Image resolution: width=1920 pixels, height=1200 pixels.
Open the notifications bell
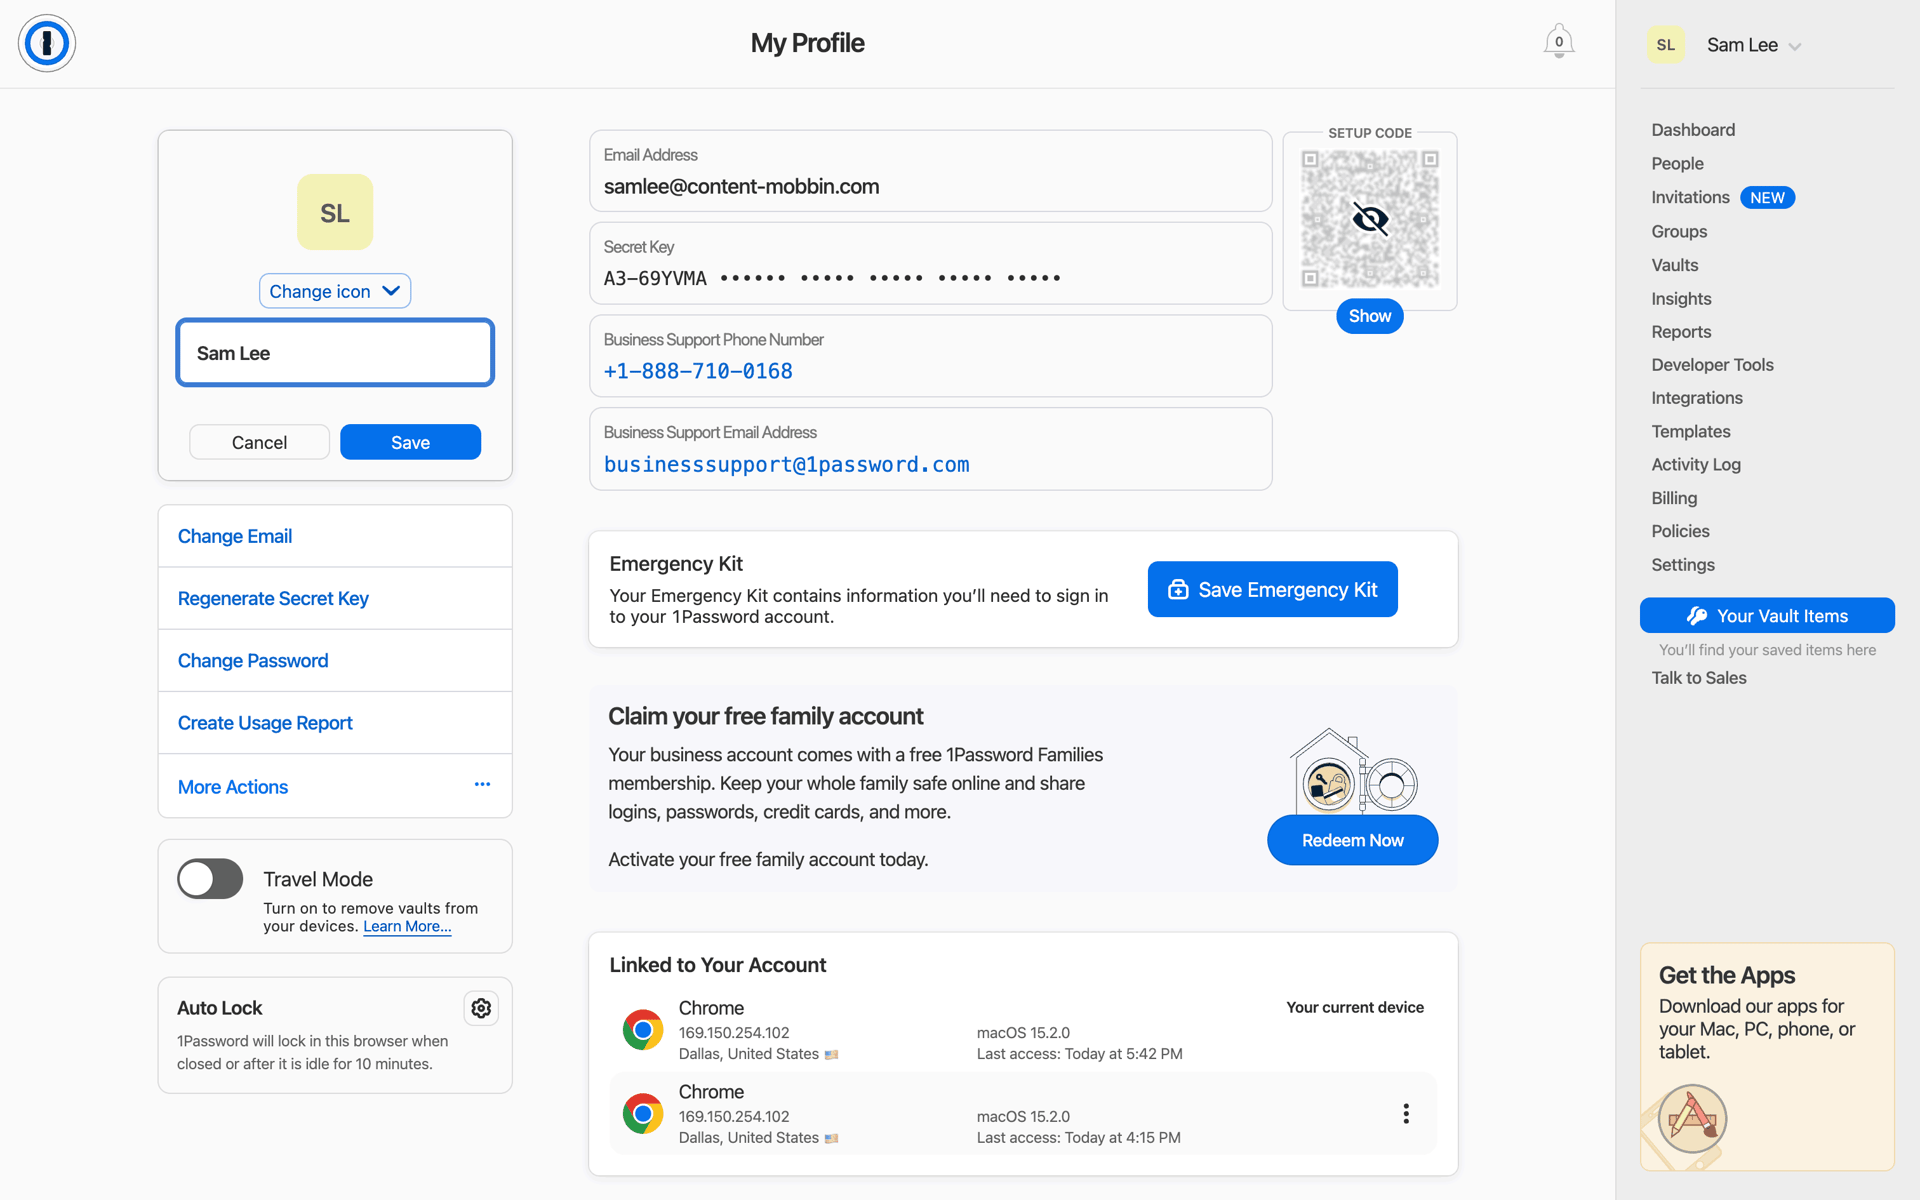1558,42
